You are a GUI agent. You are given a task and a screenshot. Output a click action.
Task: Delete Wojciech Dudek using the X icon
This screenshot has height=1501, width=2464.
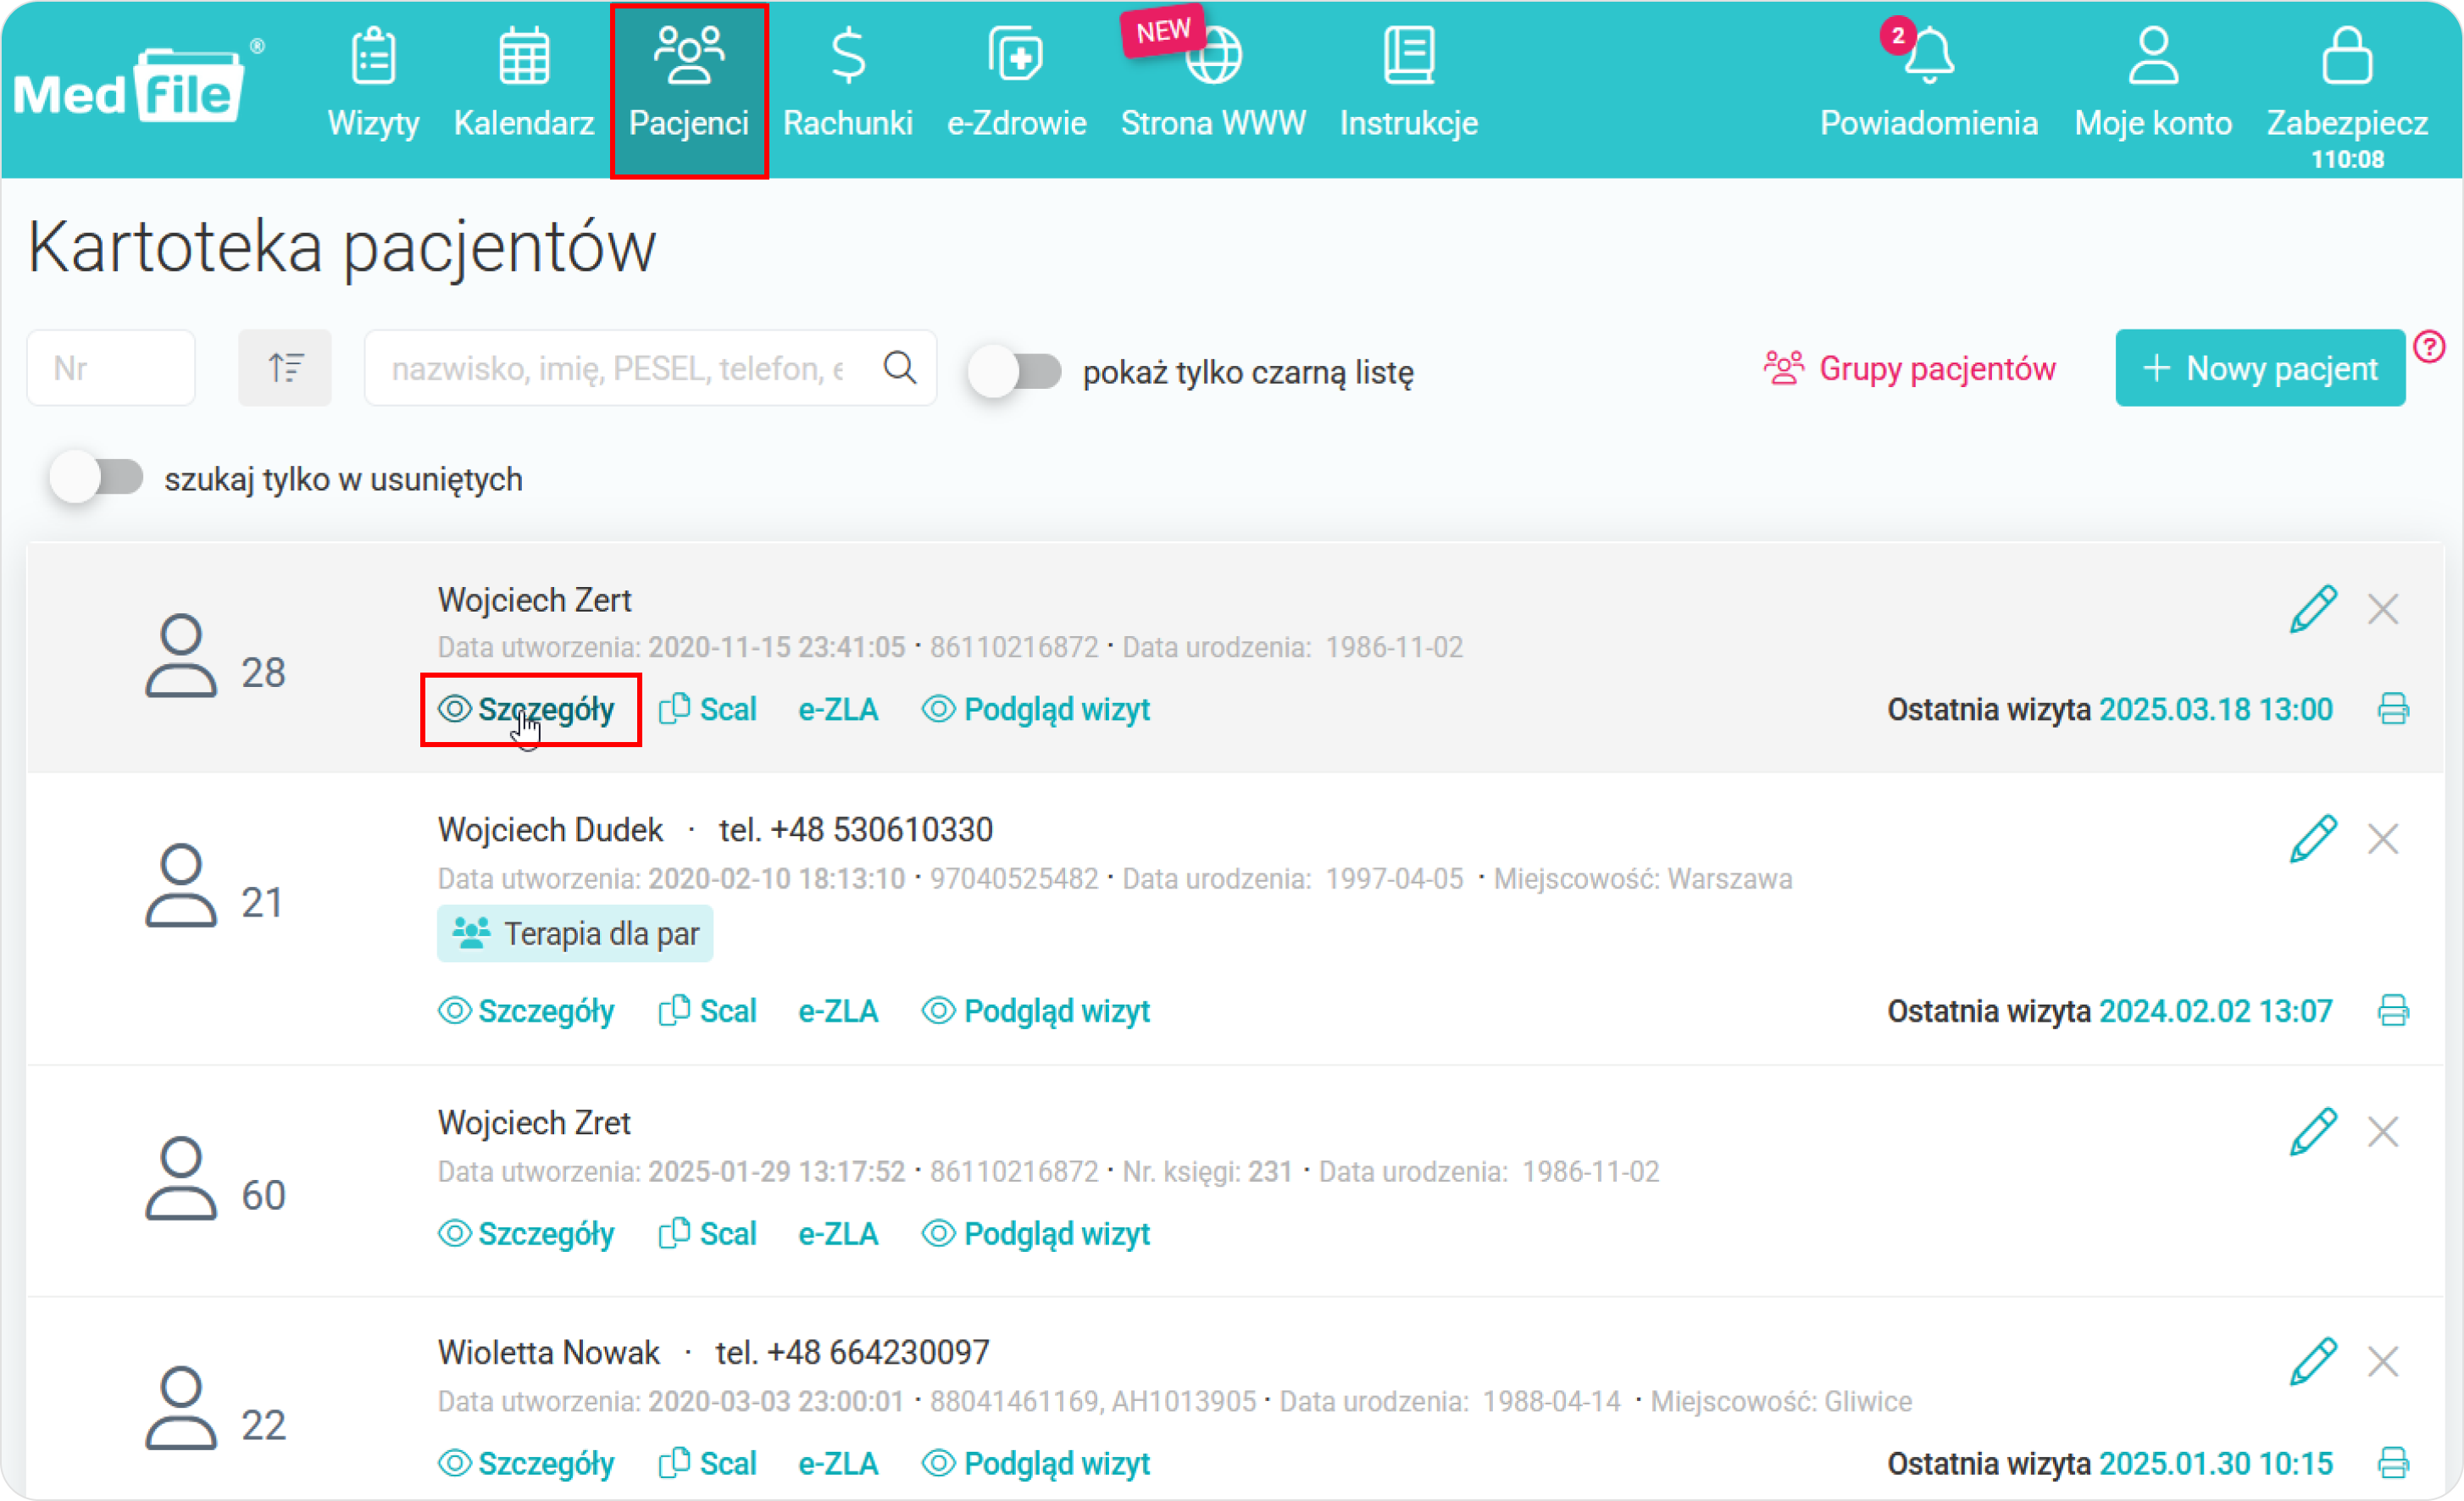click(x=2382, y=839)
